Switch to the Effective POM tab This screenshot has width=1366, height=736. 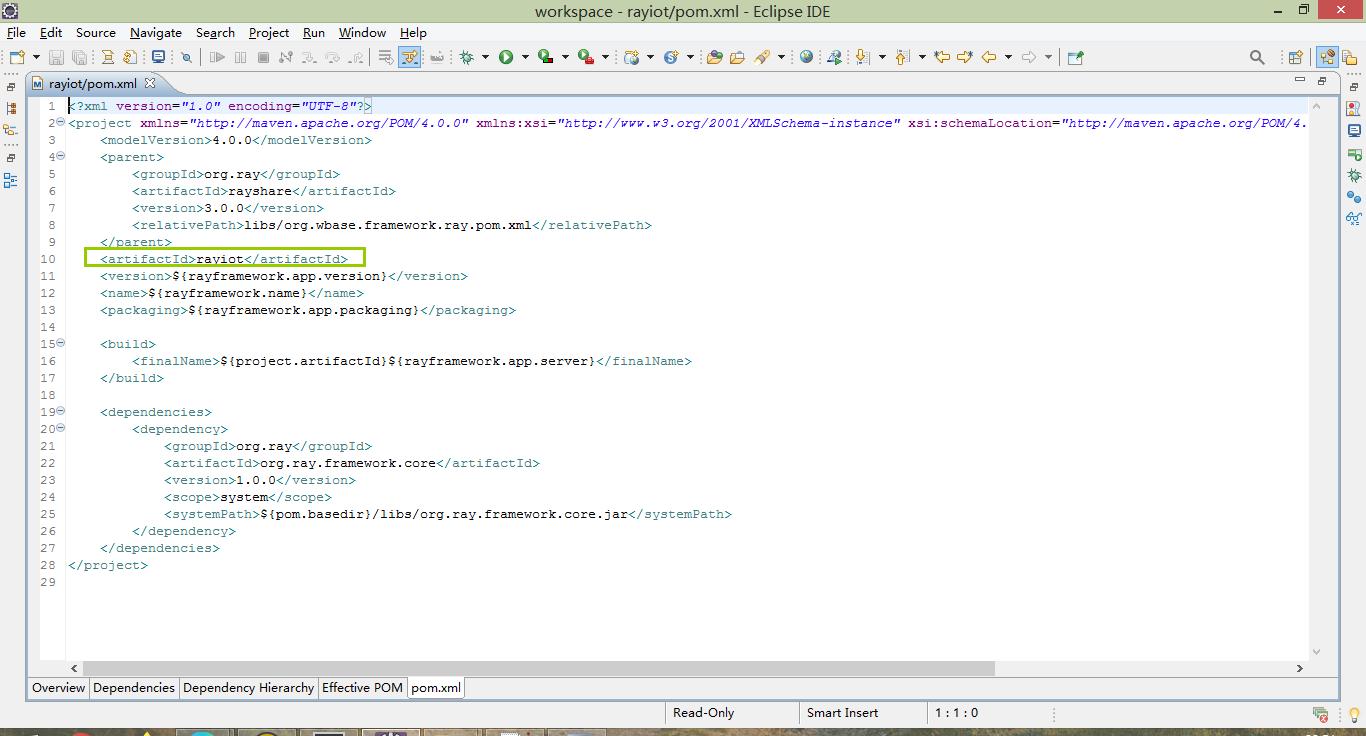click(362, 688)
